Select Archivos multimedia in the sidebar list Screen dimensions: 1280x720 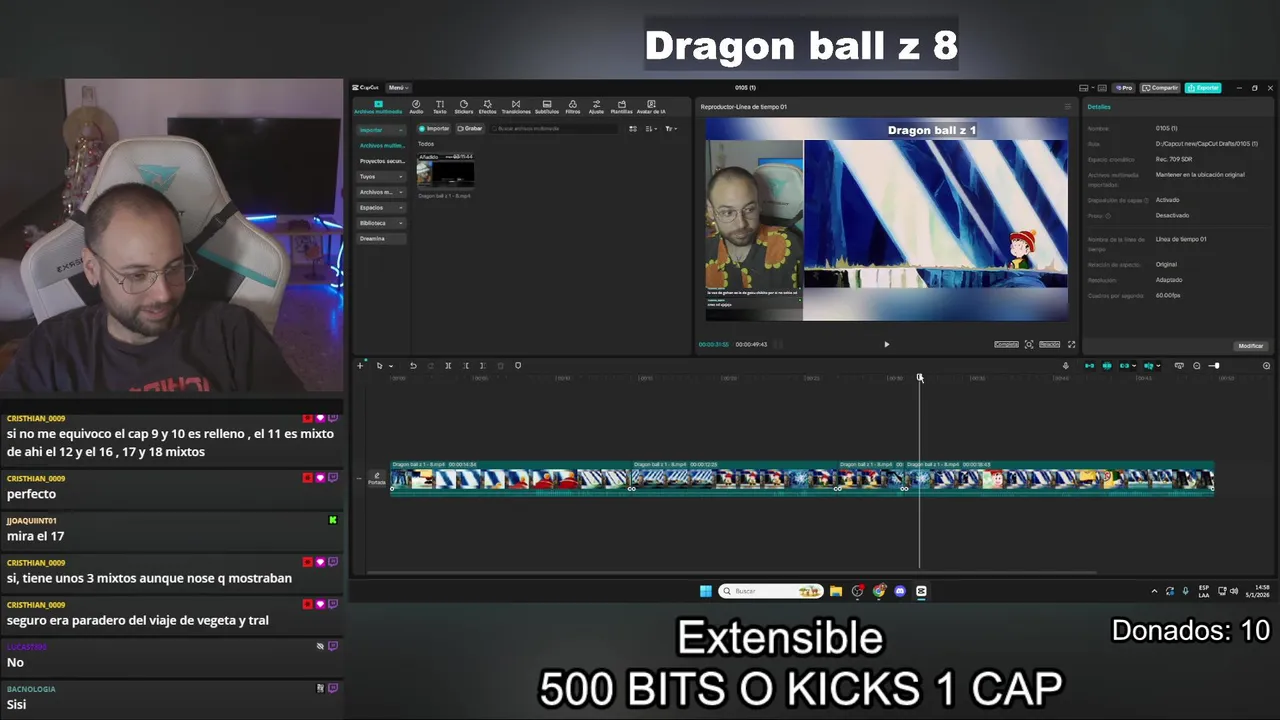[381, 145]
